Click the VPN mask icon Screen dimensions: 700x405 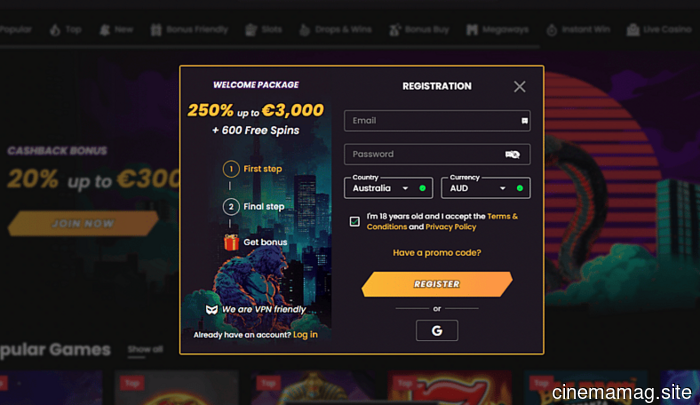point(211,310)
